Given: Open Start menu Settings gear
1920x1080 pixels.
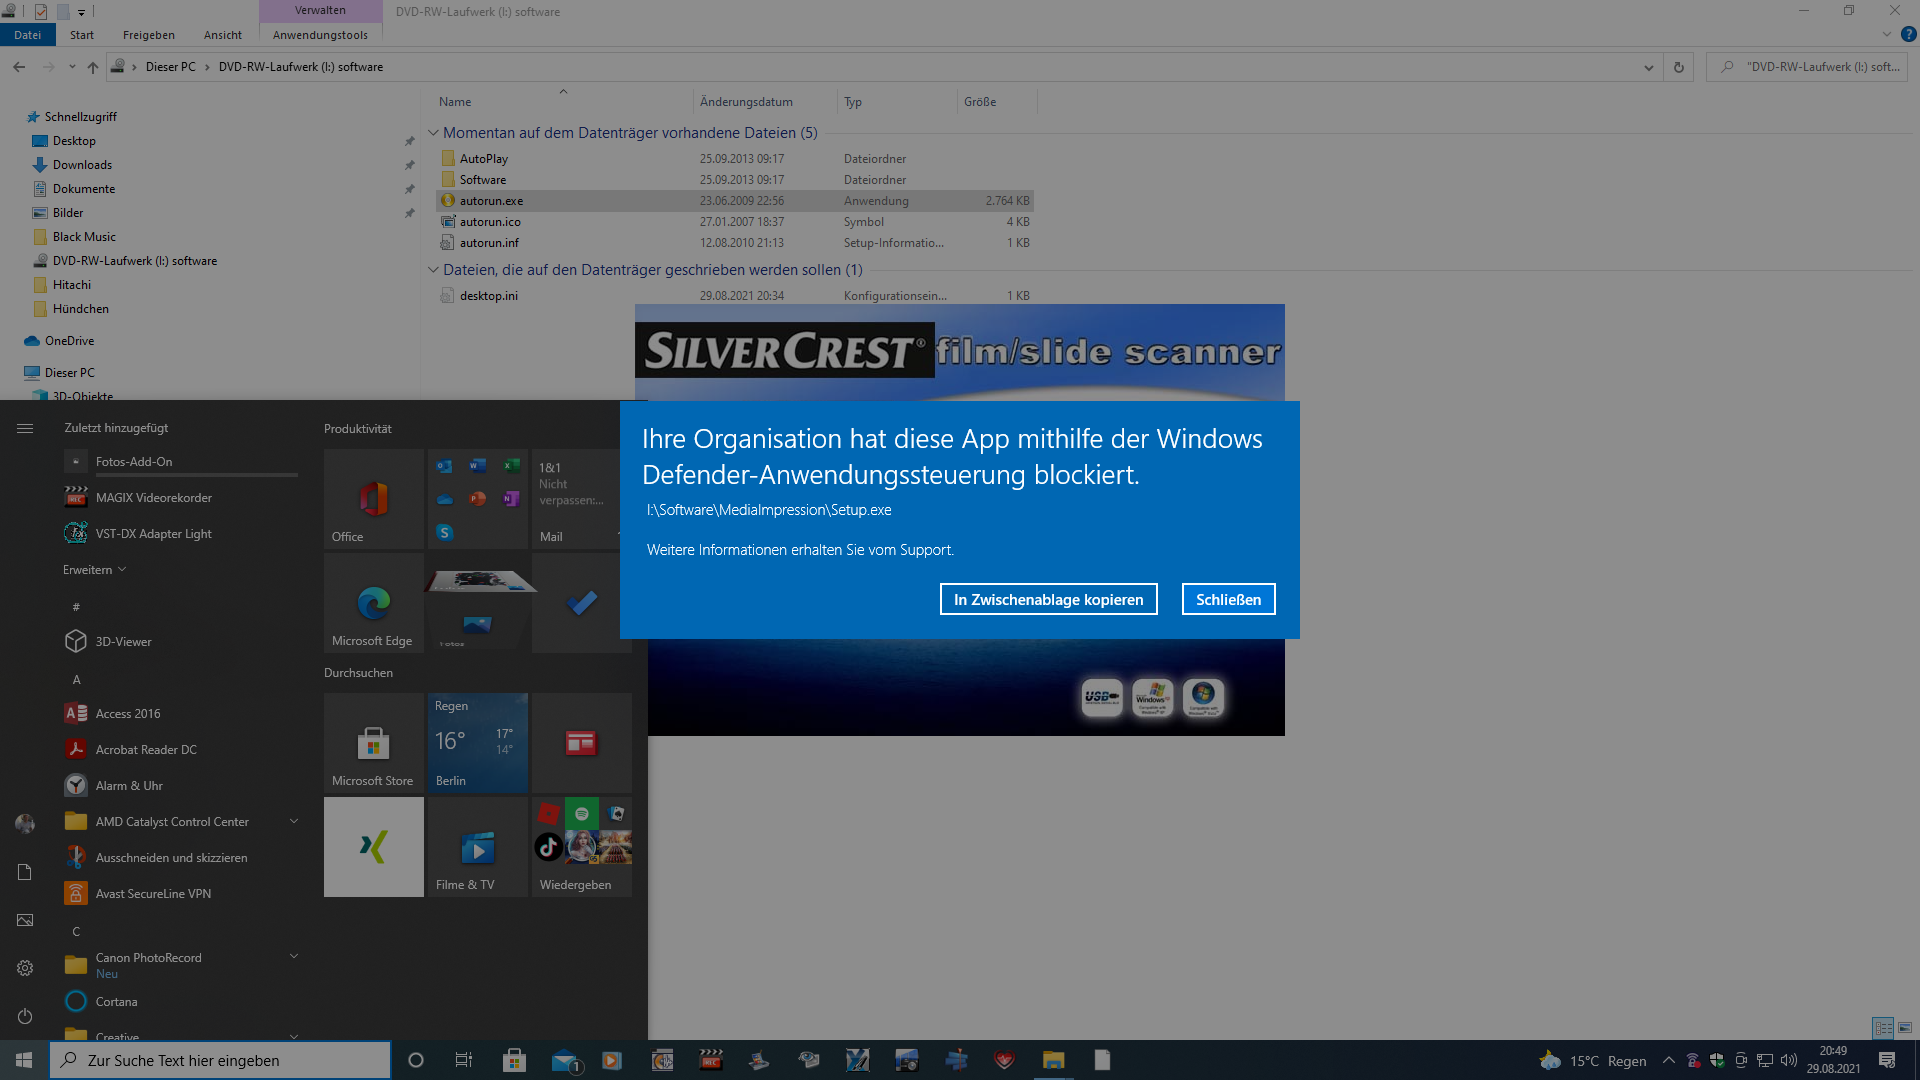Looking at the screenshot, I should tap(25, 968).
